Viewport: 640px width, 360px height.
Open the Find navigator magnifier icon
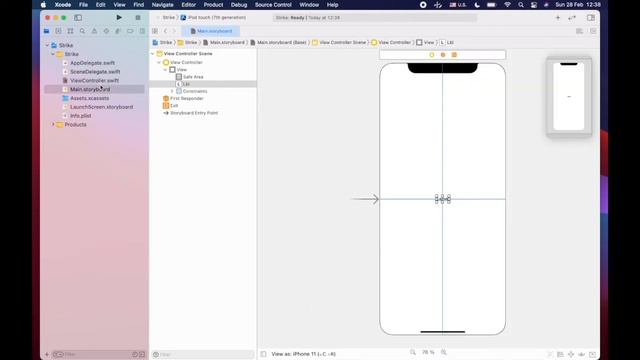tap(82, 31)
